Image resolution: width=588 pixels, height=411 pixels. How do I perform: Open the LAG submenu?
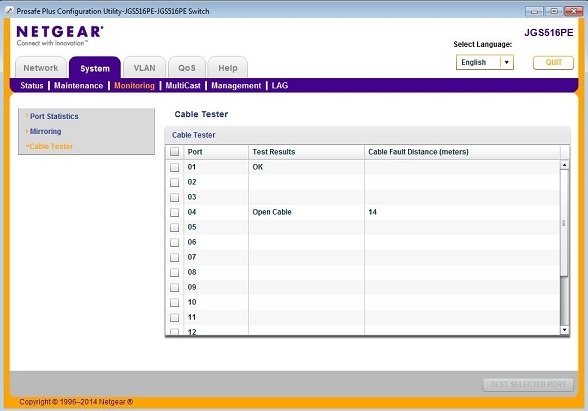[280, 86]
